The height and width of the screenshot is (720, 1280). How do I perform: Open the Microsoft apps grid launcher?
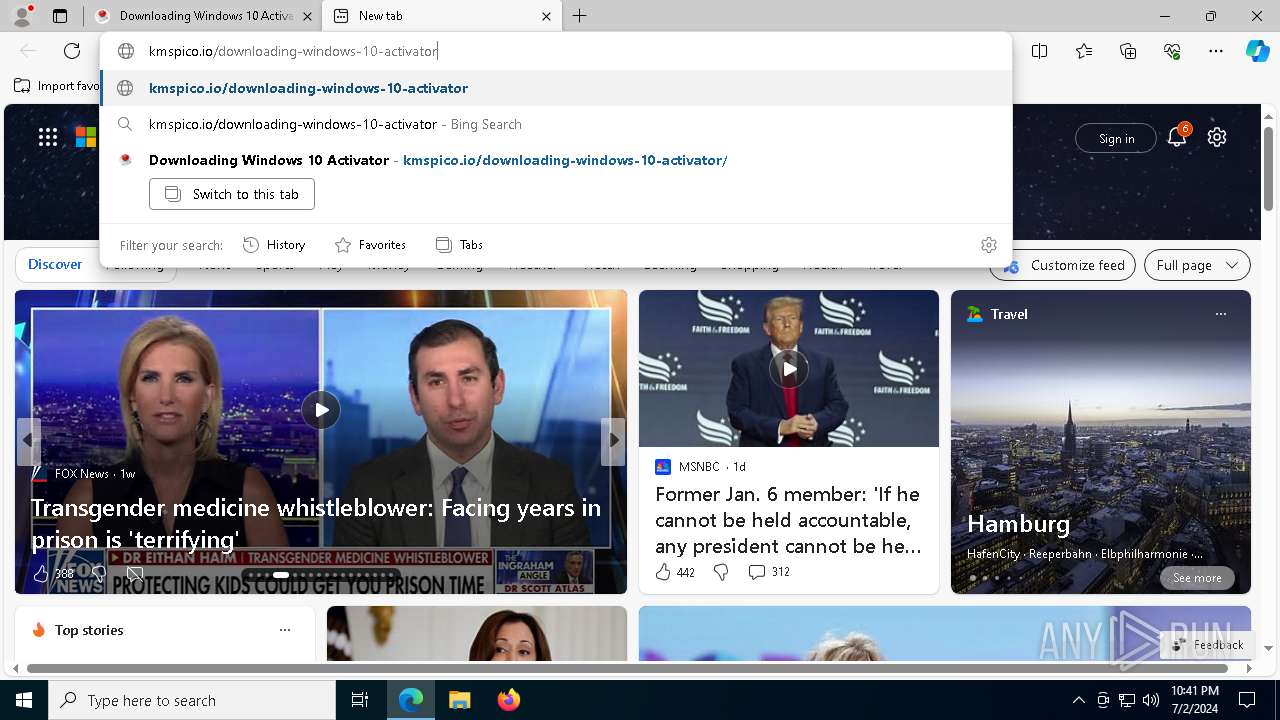click(48, 137)
